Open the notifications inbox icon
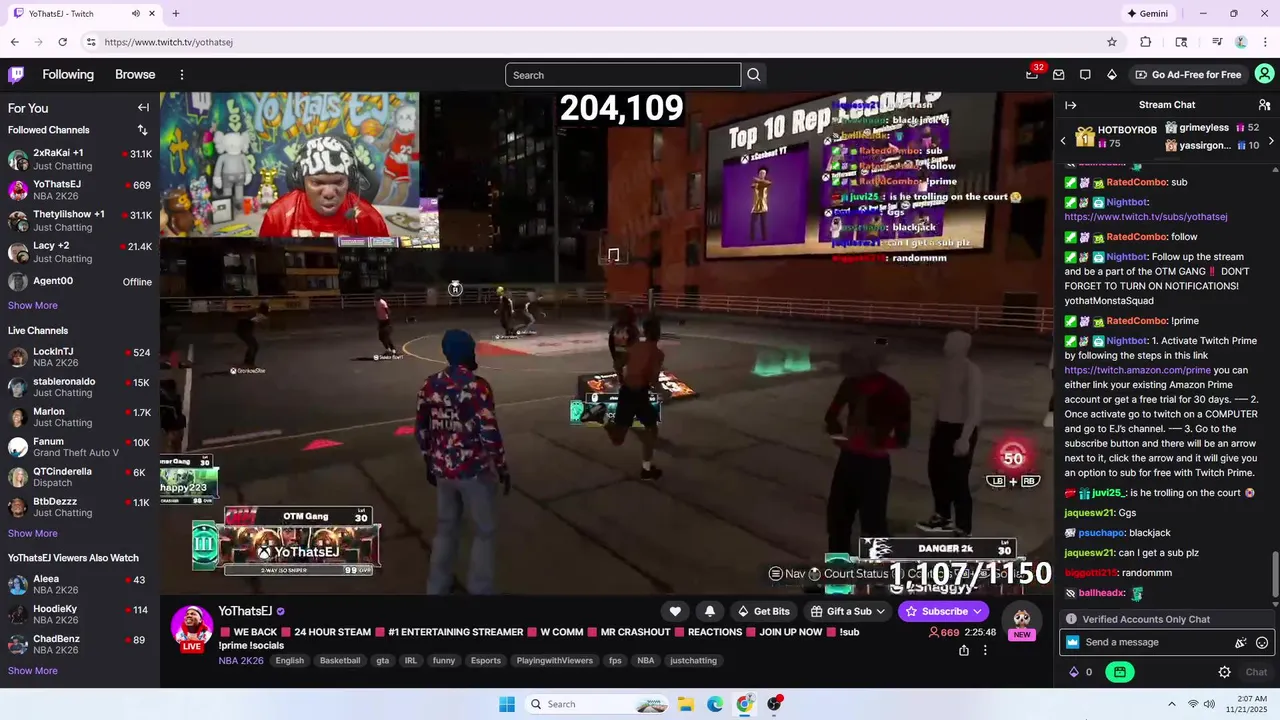Image resolution: width=1280 pixels, height=720 pixels. pos(1058,75)
